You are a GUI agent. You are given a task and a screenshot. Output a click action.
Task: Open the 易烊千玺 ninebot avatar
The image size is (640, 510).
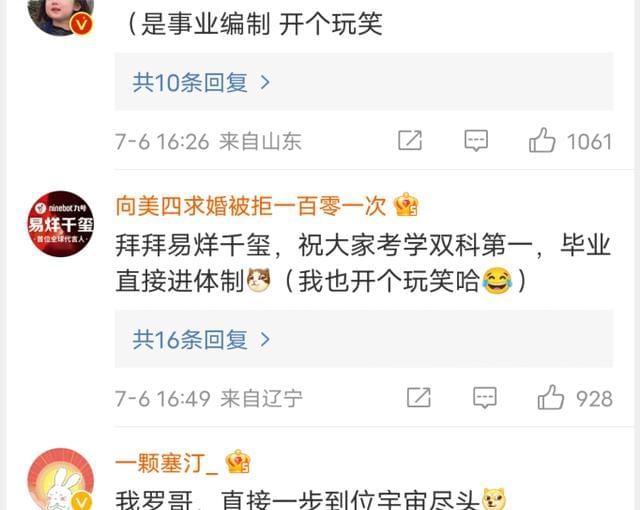(60, 224)
